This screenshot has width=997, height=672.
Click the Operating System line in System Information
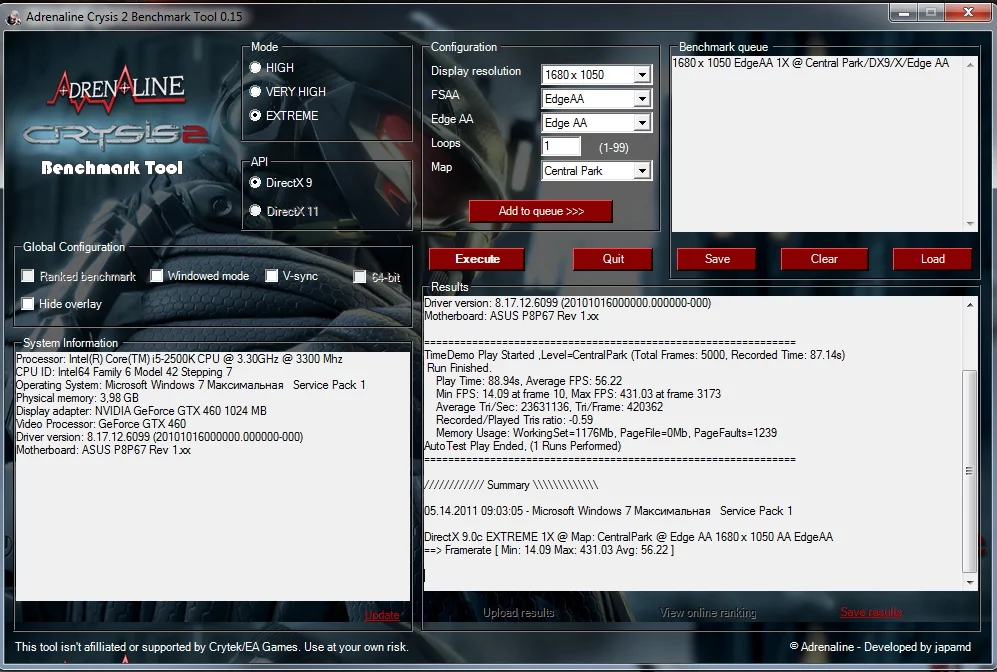coord(191,385)
